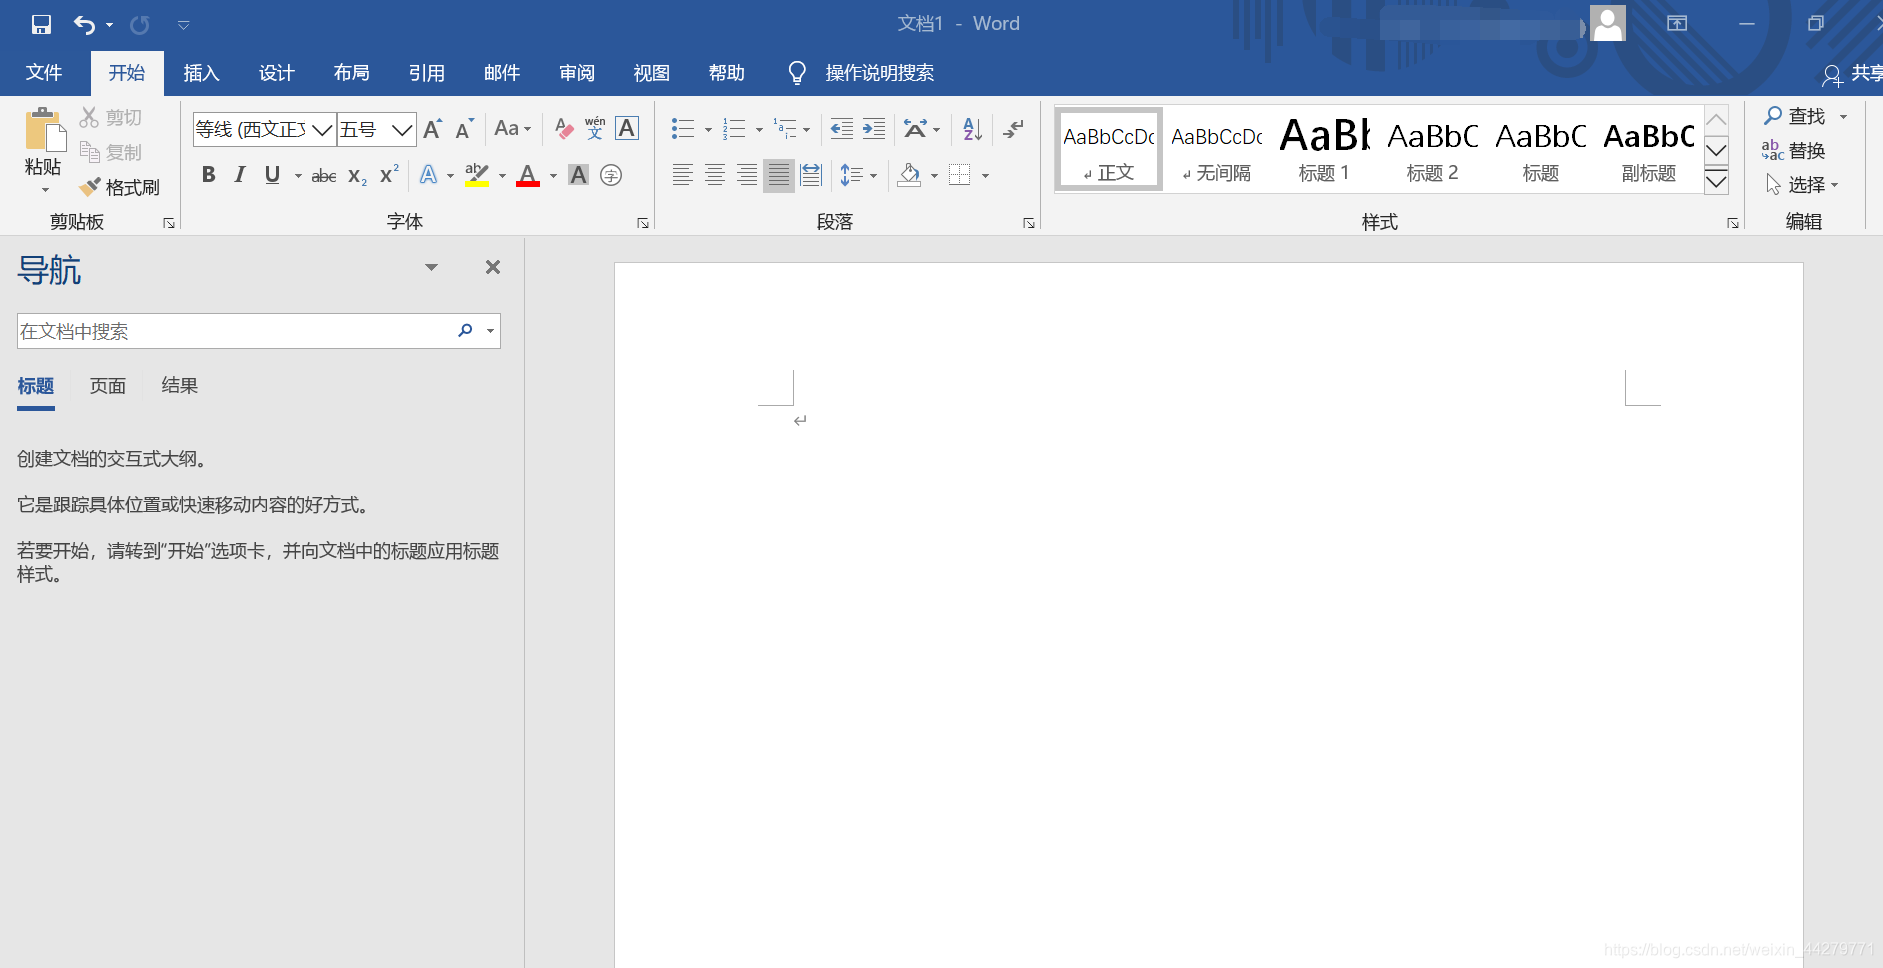The image size is (1883, 968).
Task: Increase paragraph indent
Action: coord(874,129)
